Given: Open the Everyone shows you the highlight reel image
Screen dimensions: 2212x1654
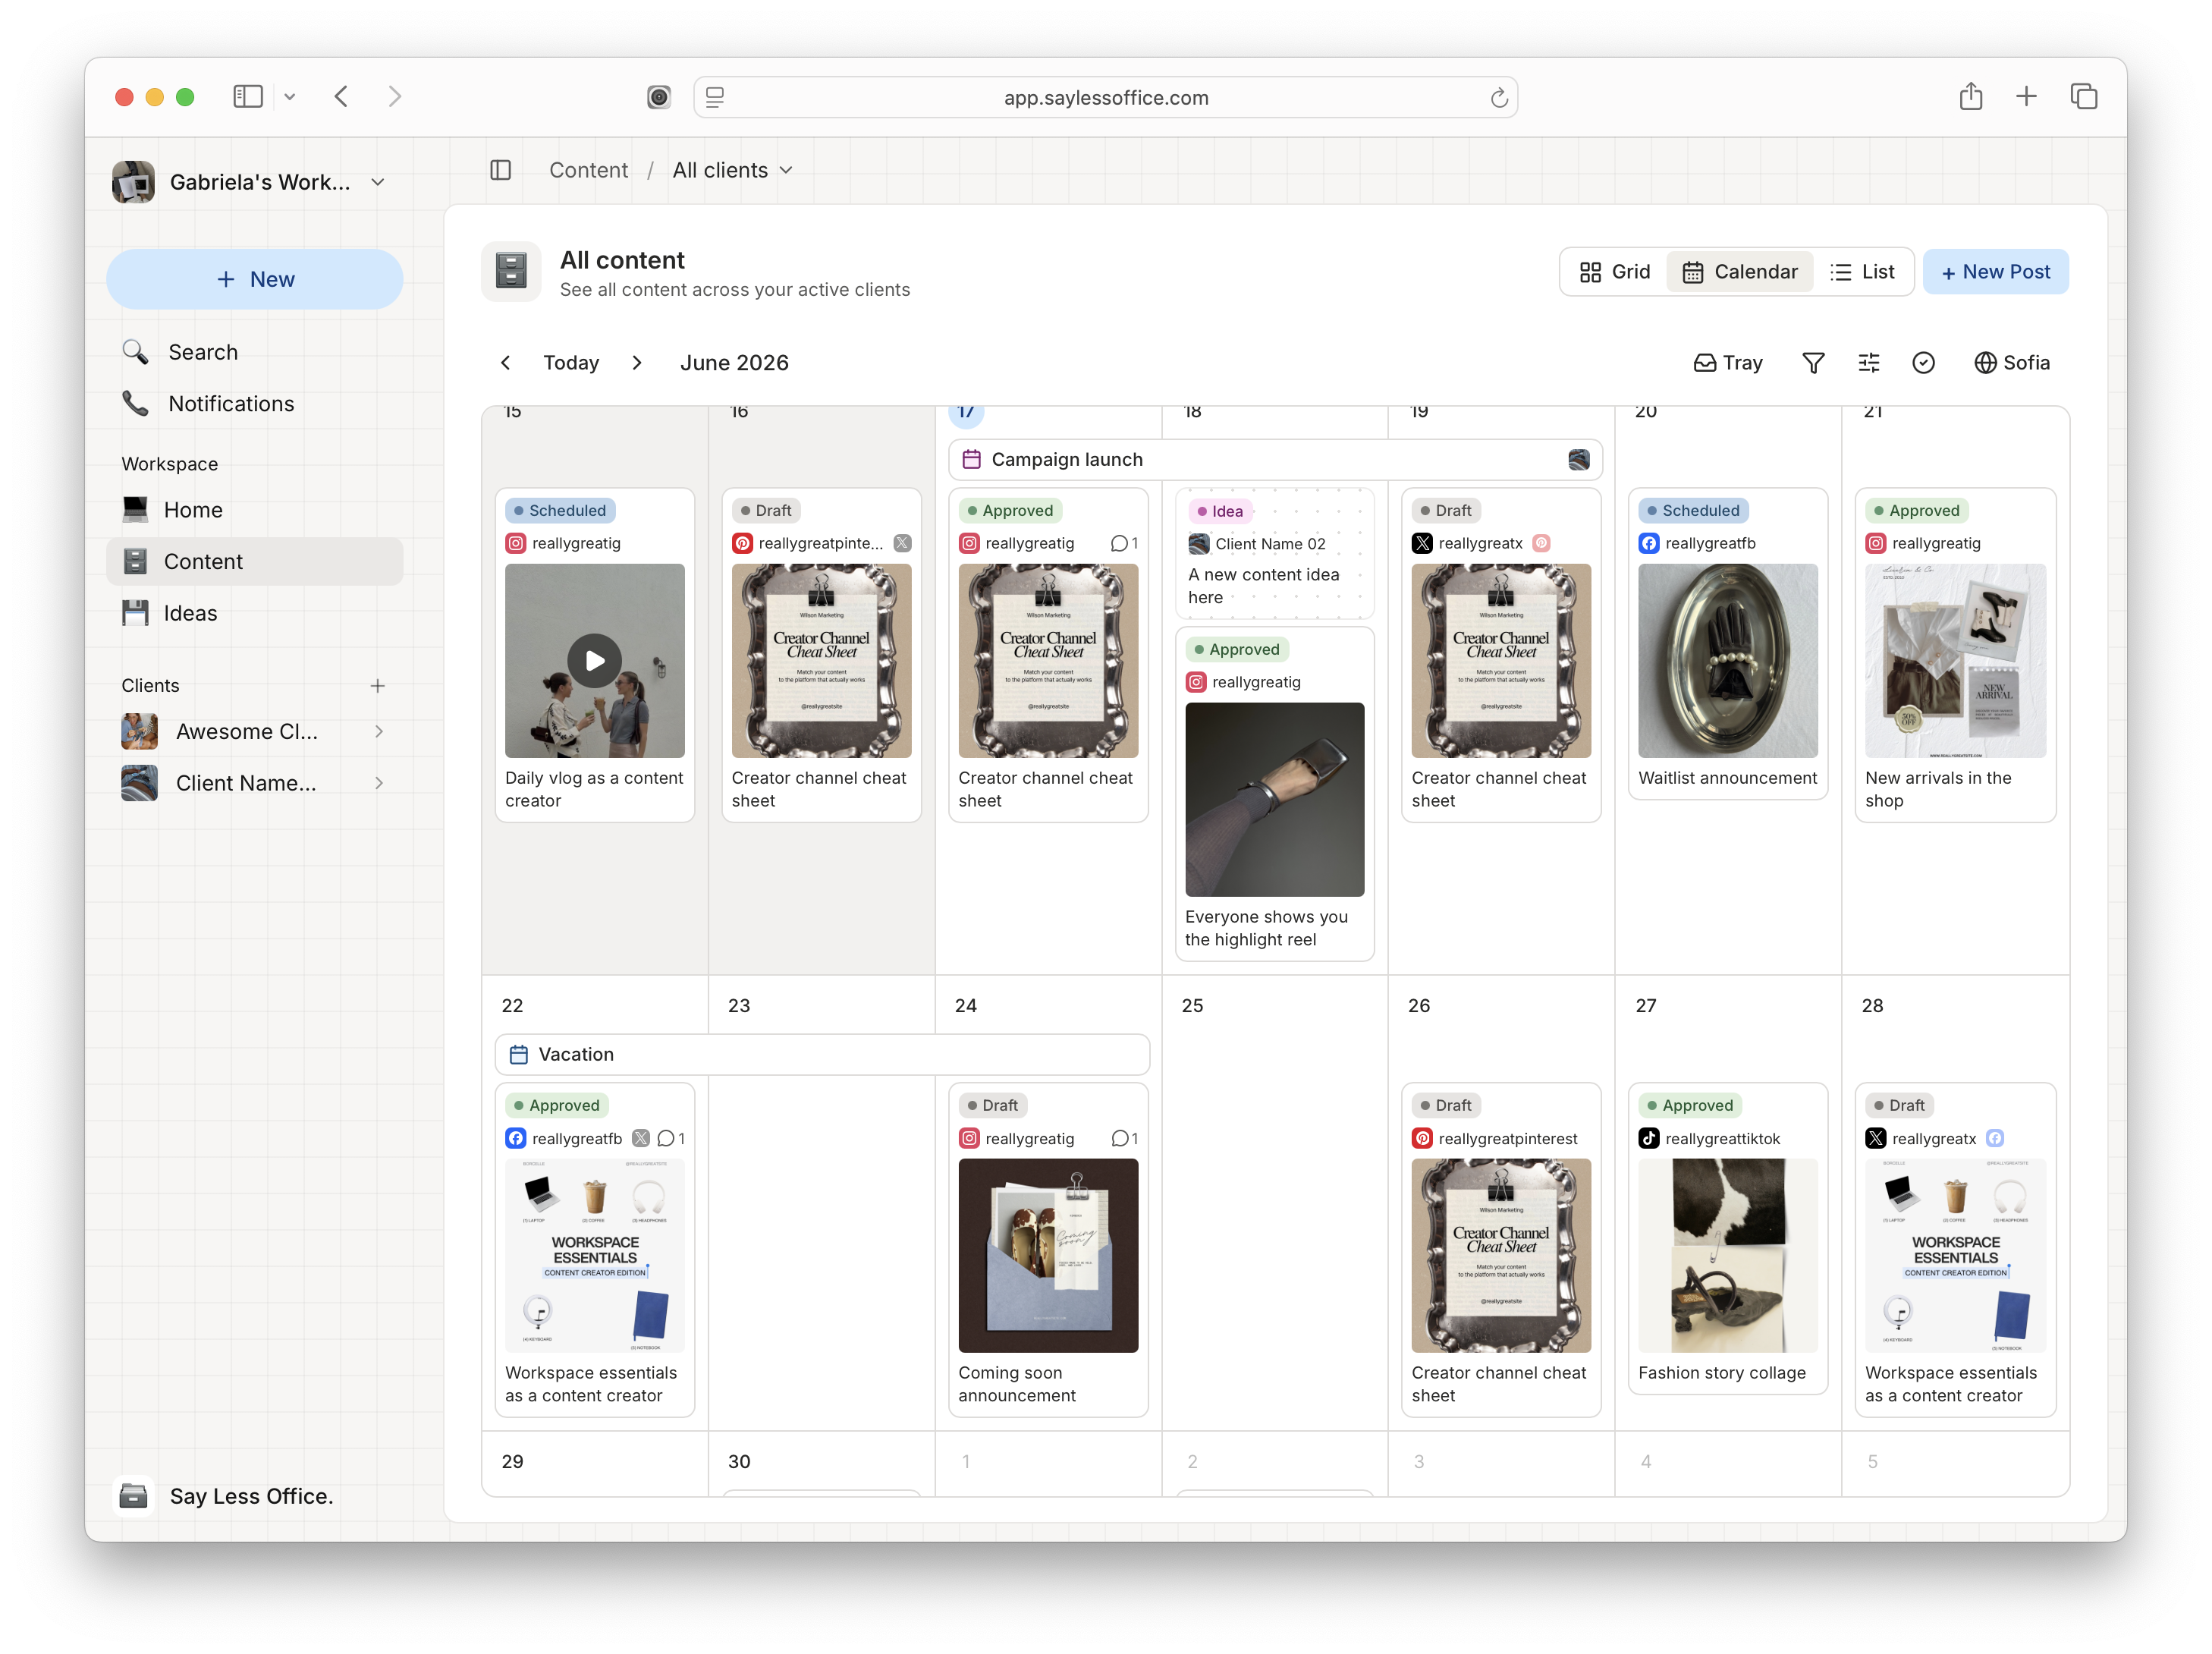Looking at the screenshot, I should (x=1274, y=800).
